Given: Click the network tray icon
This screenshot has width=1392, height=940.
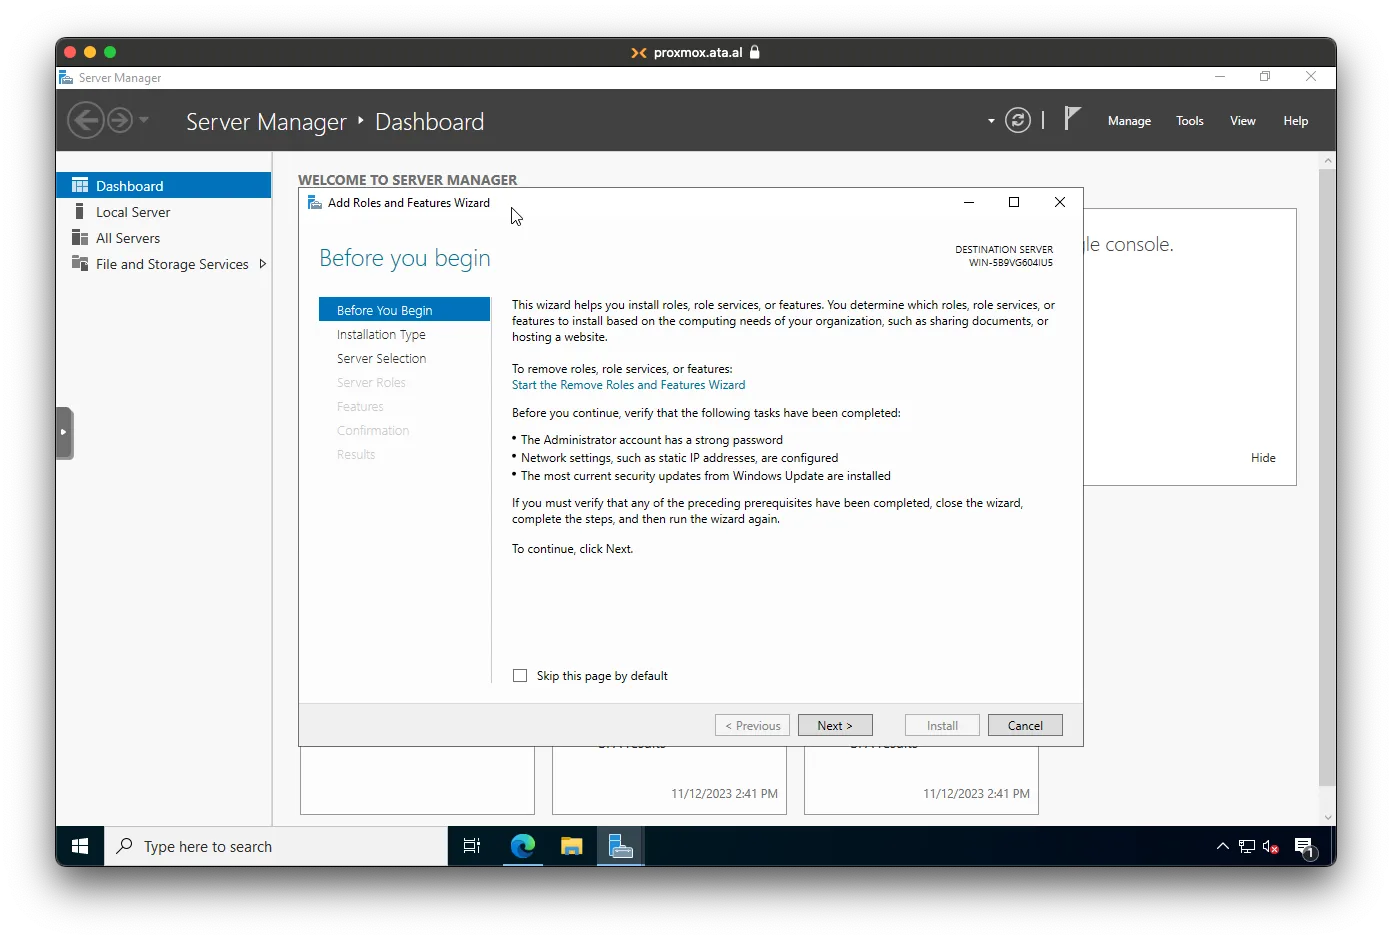Looking at the screenshot, I should coord(1246,846).
